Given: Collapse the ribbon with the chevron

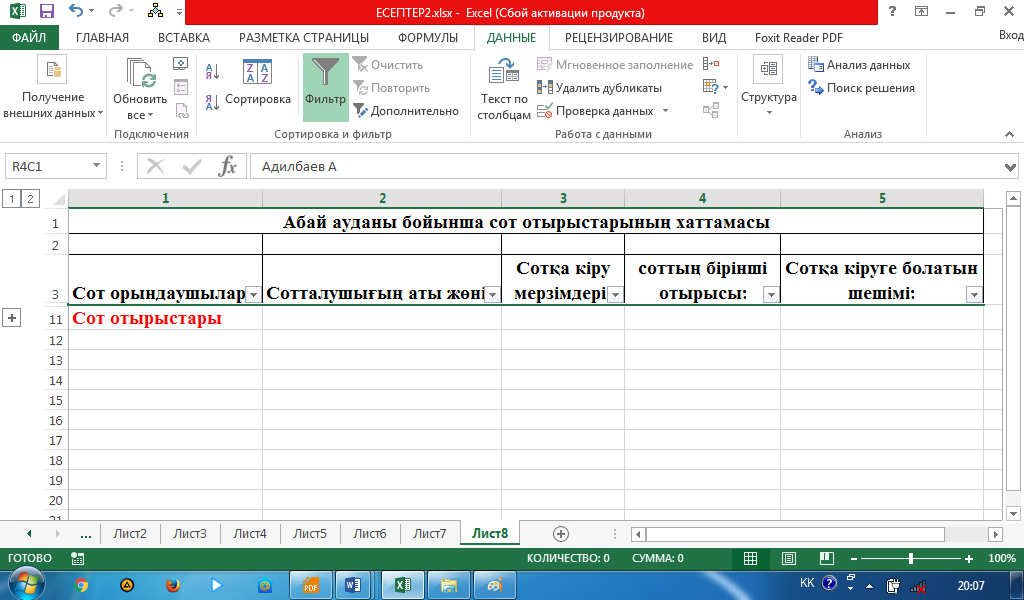Looking at the screenshot, I should click(1010, 134).
